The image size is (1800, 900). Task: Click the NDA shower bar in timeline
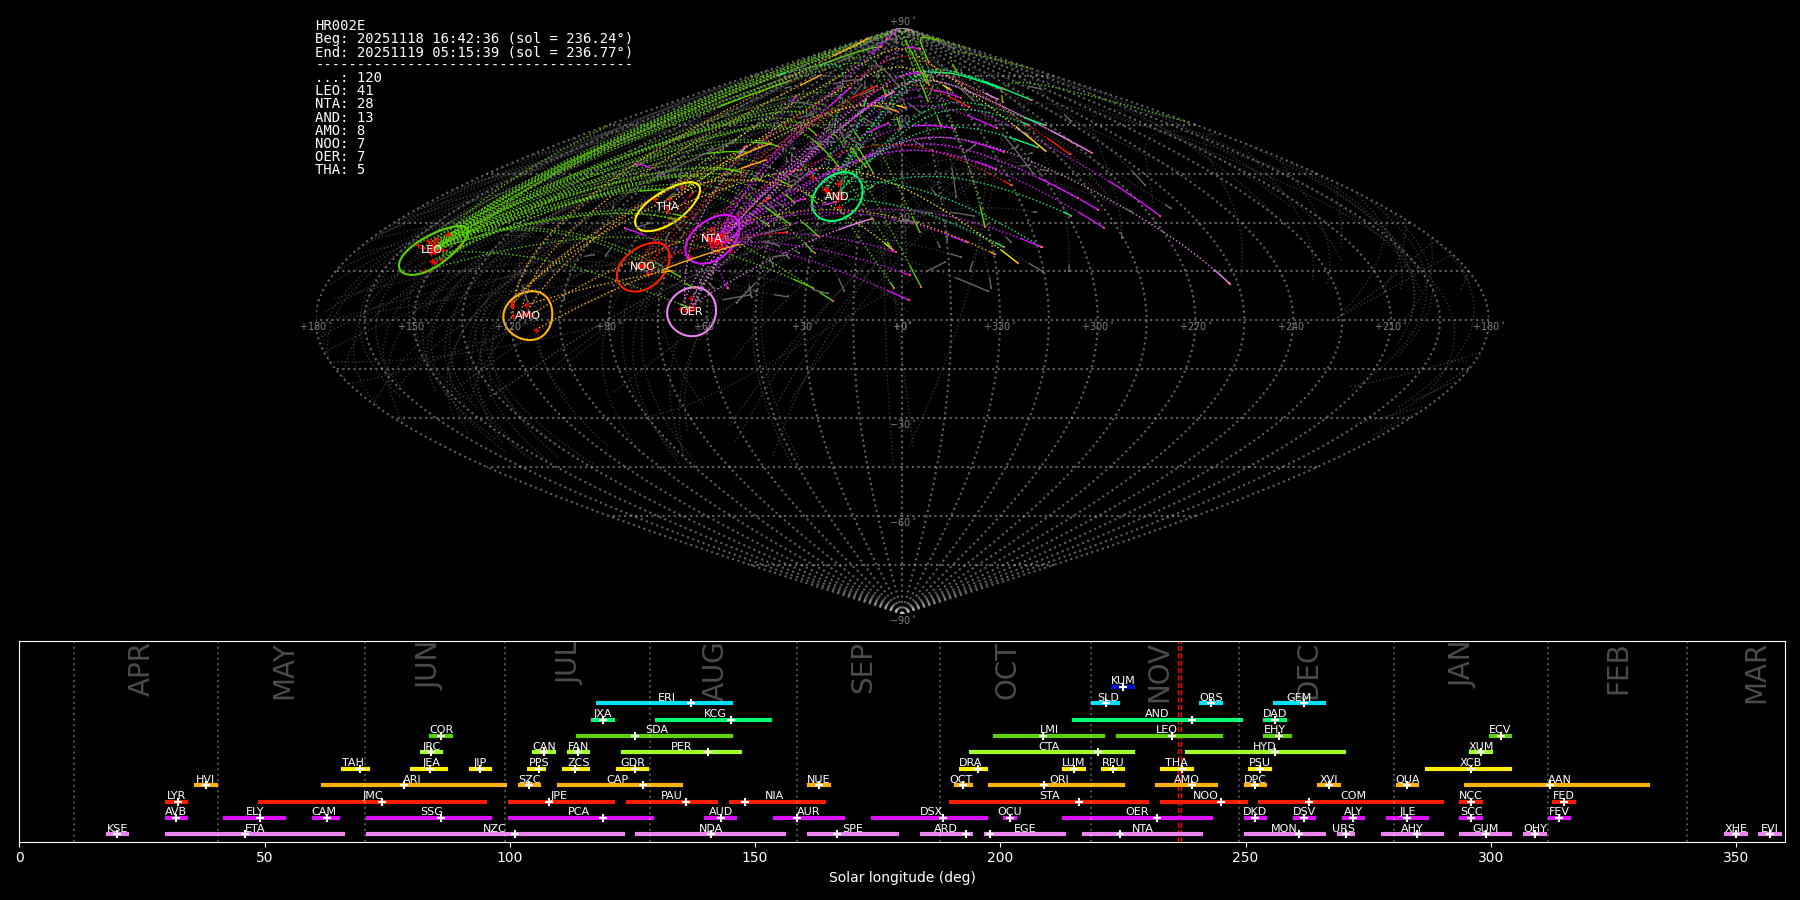710,834
